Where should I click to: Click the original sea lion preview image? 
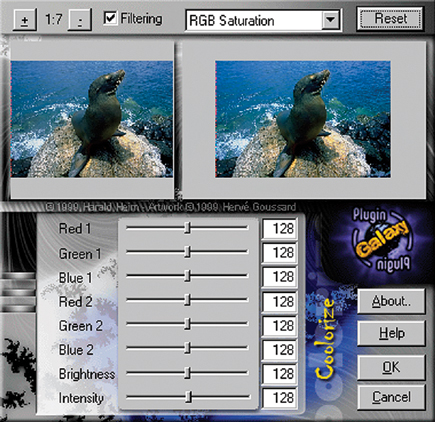click(x=92, y=119)
